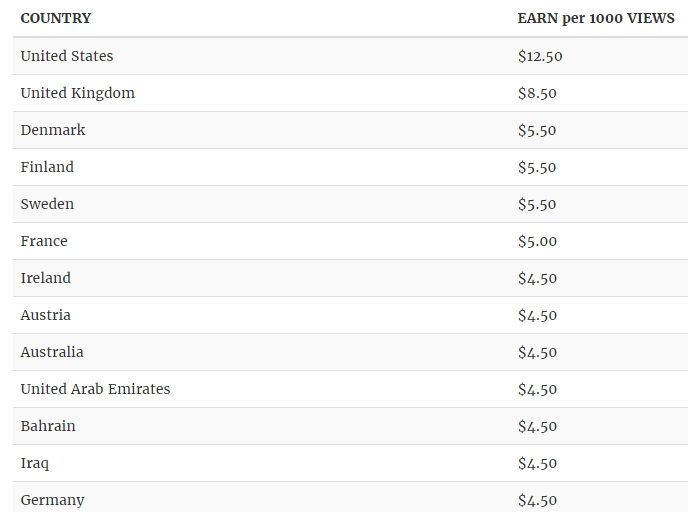This screenshot has width=688, height=512.
Task: Click the $5.00 earnings value
Action: (x=537, y=241)
